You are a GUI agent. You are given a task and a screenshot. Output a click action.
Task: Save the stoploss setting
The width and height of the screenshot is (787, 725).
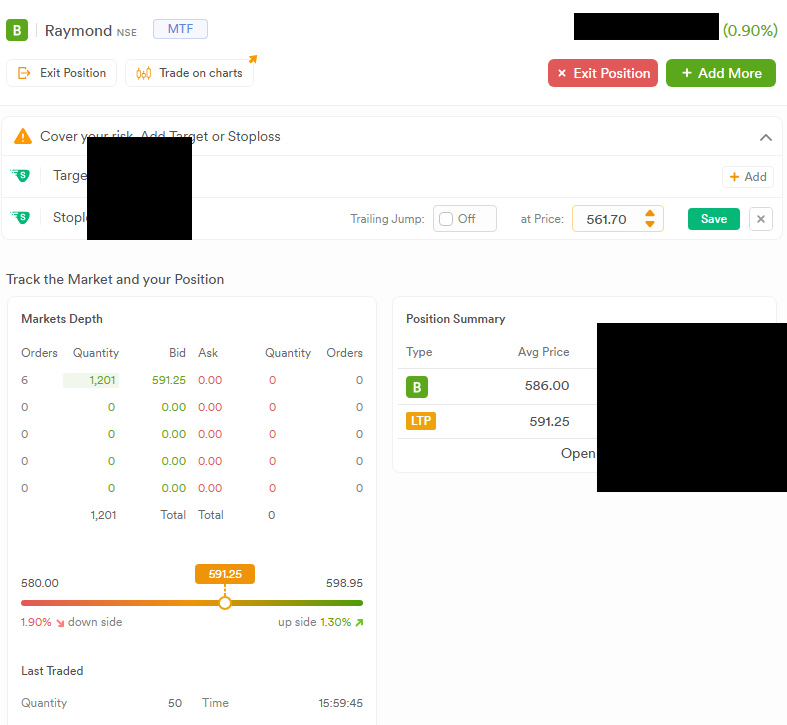click(x=714, y=219)
